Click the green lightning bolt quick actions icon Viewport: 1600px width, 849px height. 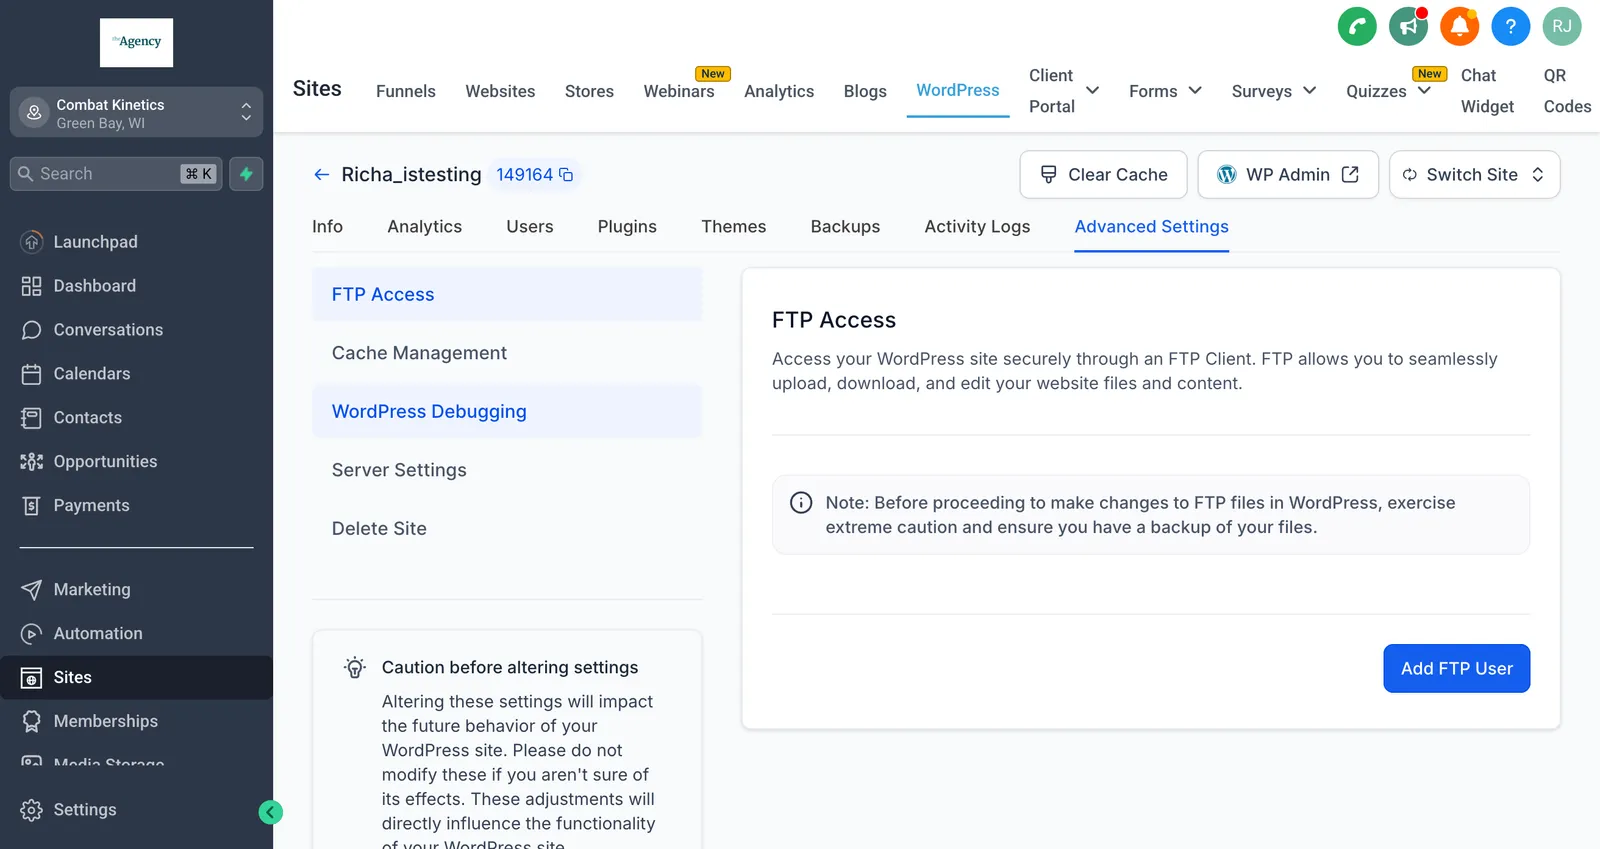pyautogui.click(x=246, y=174)
